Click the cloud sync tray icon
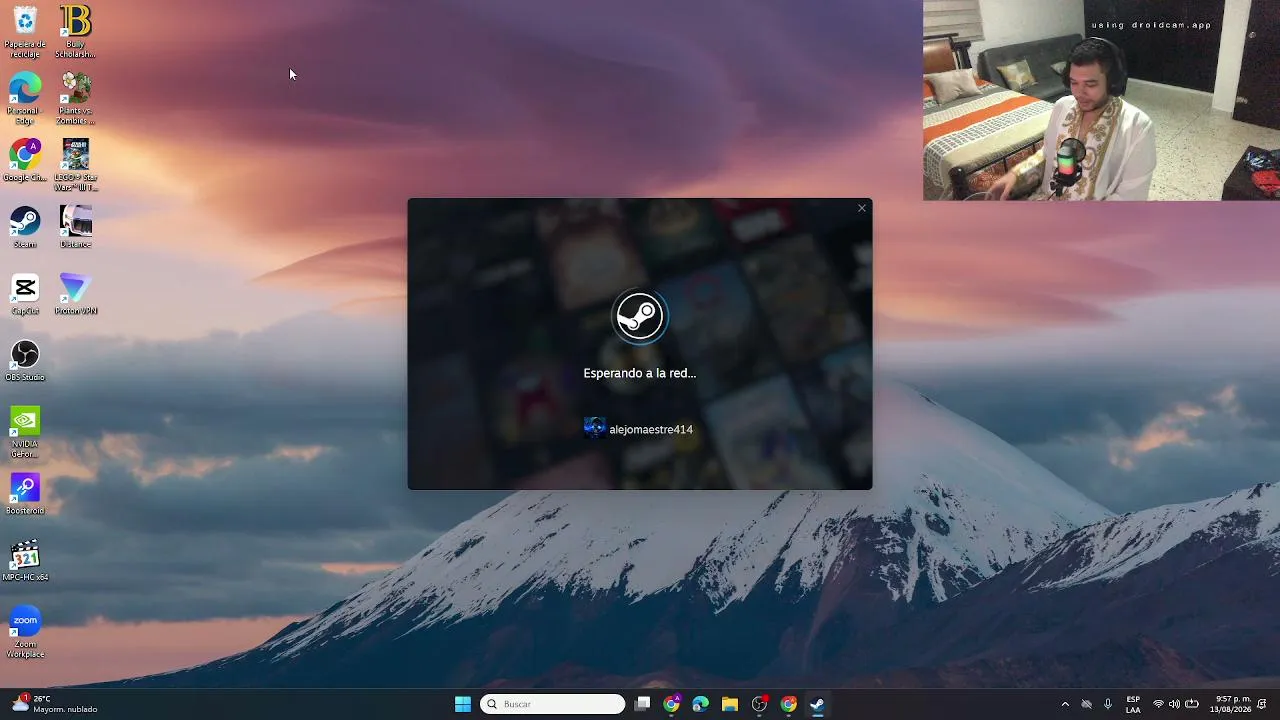 [1087, 704]
